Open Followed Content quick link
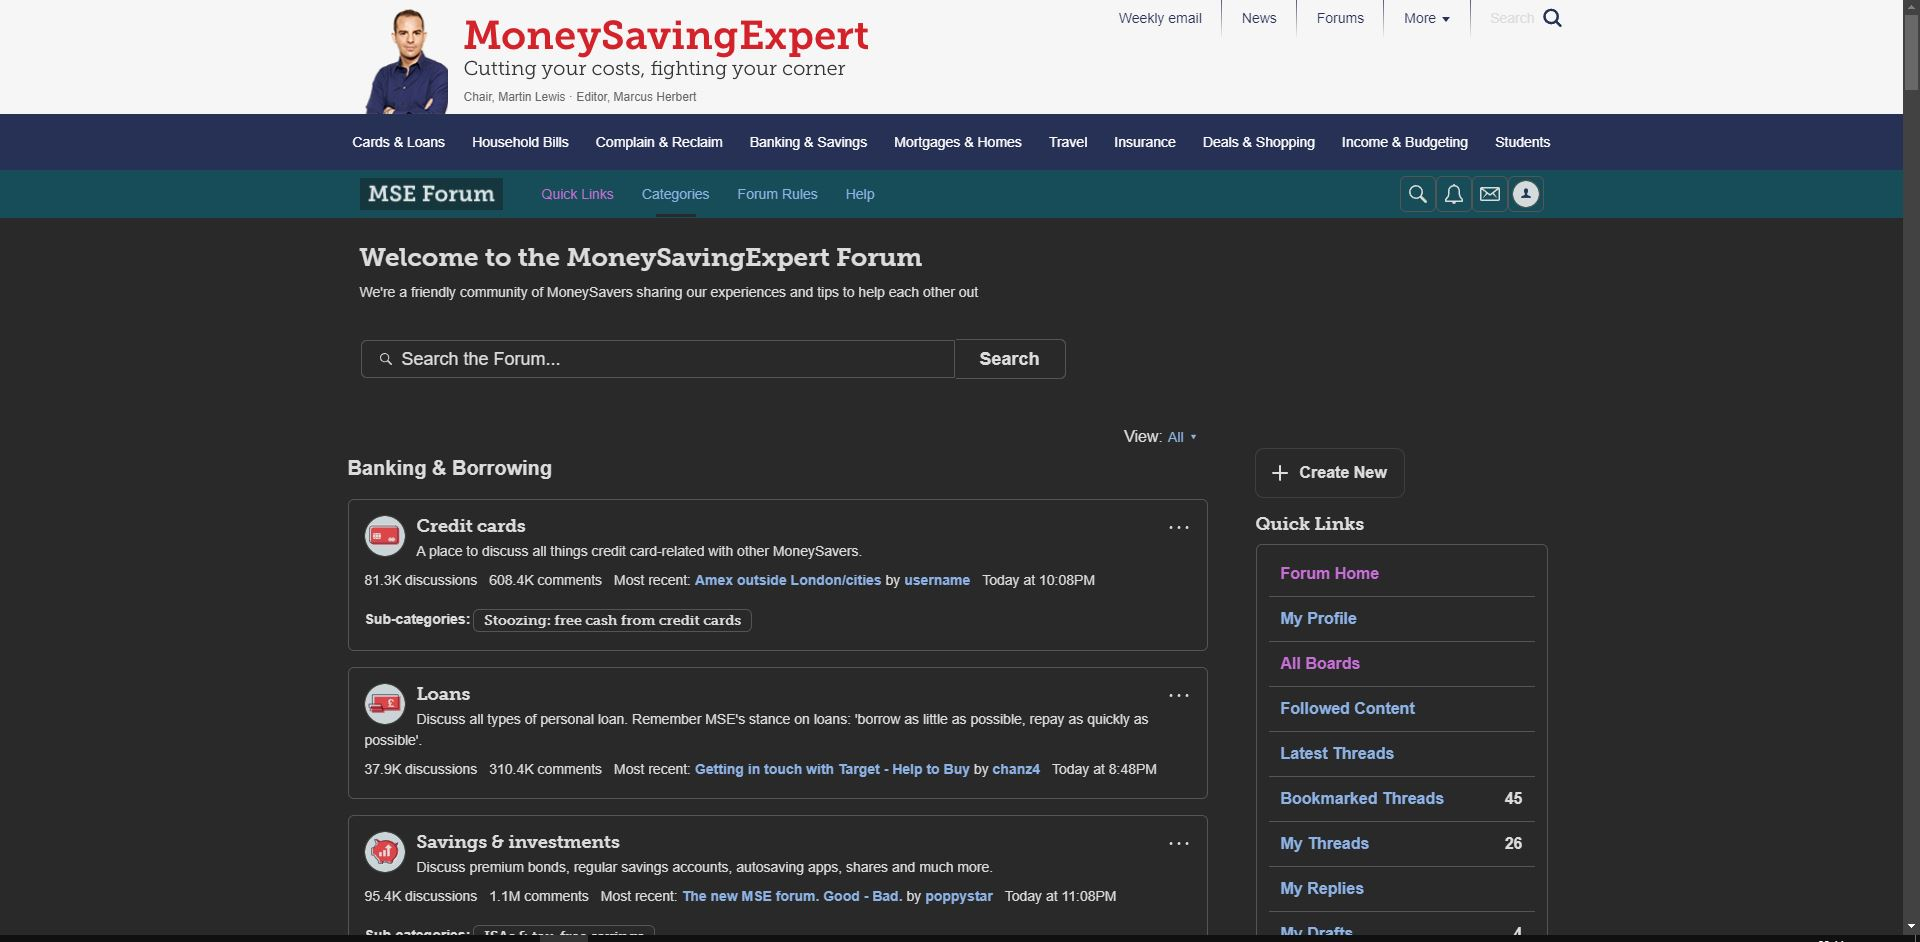 click(1347, 708)
